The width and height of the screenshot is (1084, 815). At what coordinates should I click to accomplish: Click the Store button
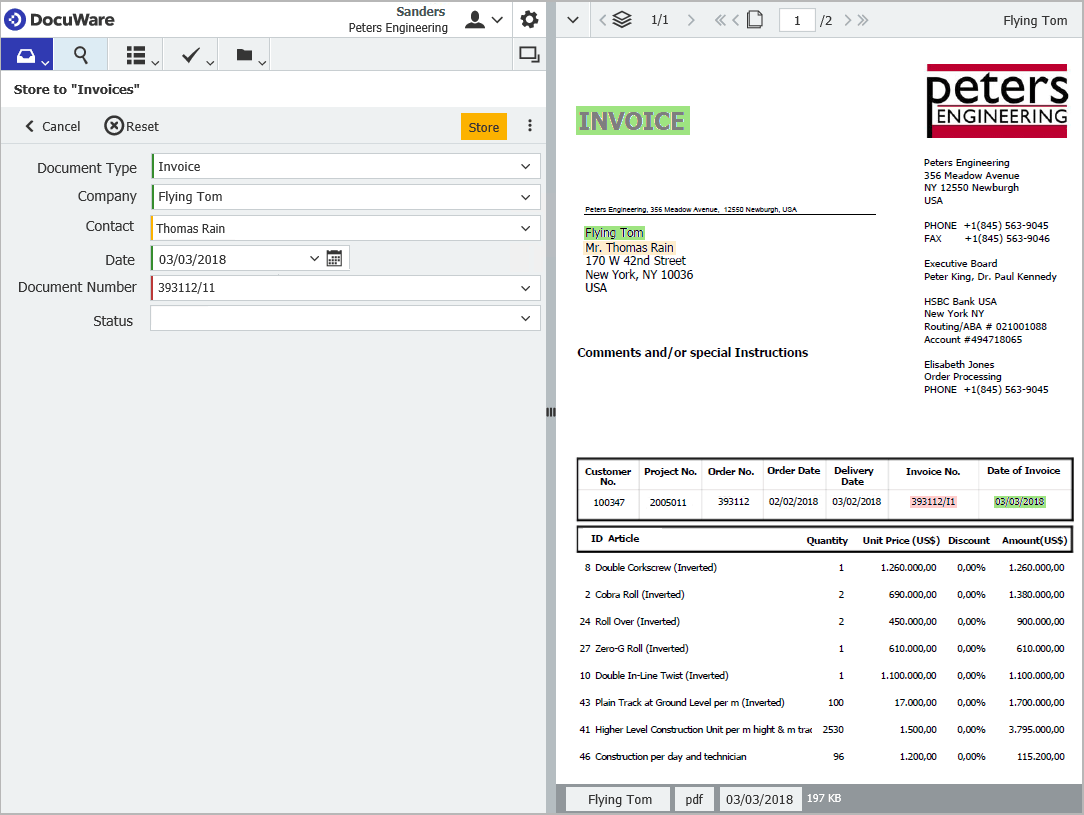(483, 126)
